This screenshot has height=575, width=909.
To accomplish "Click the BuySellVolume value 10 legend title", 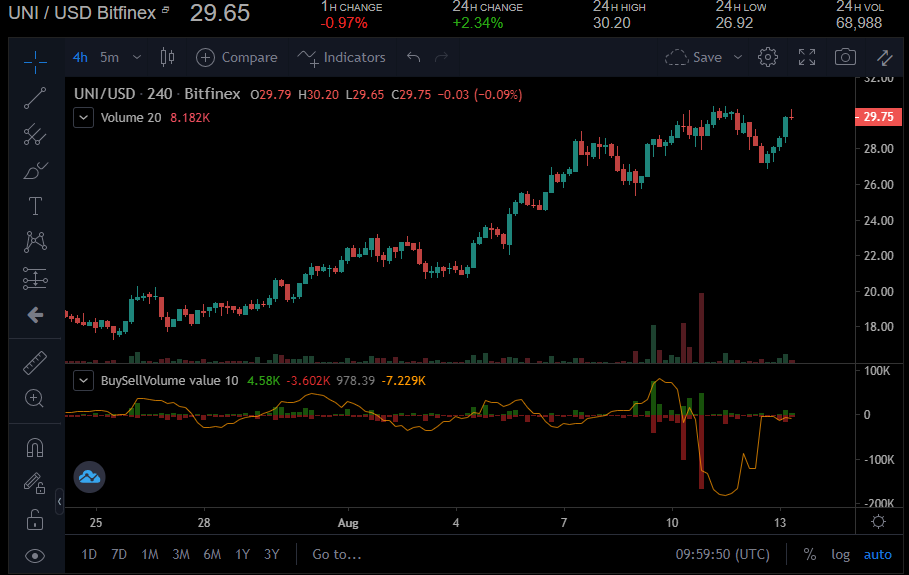I will 169,381.
